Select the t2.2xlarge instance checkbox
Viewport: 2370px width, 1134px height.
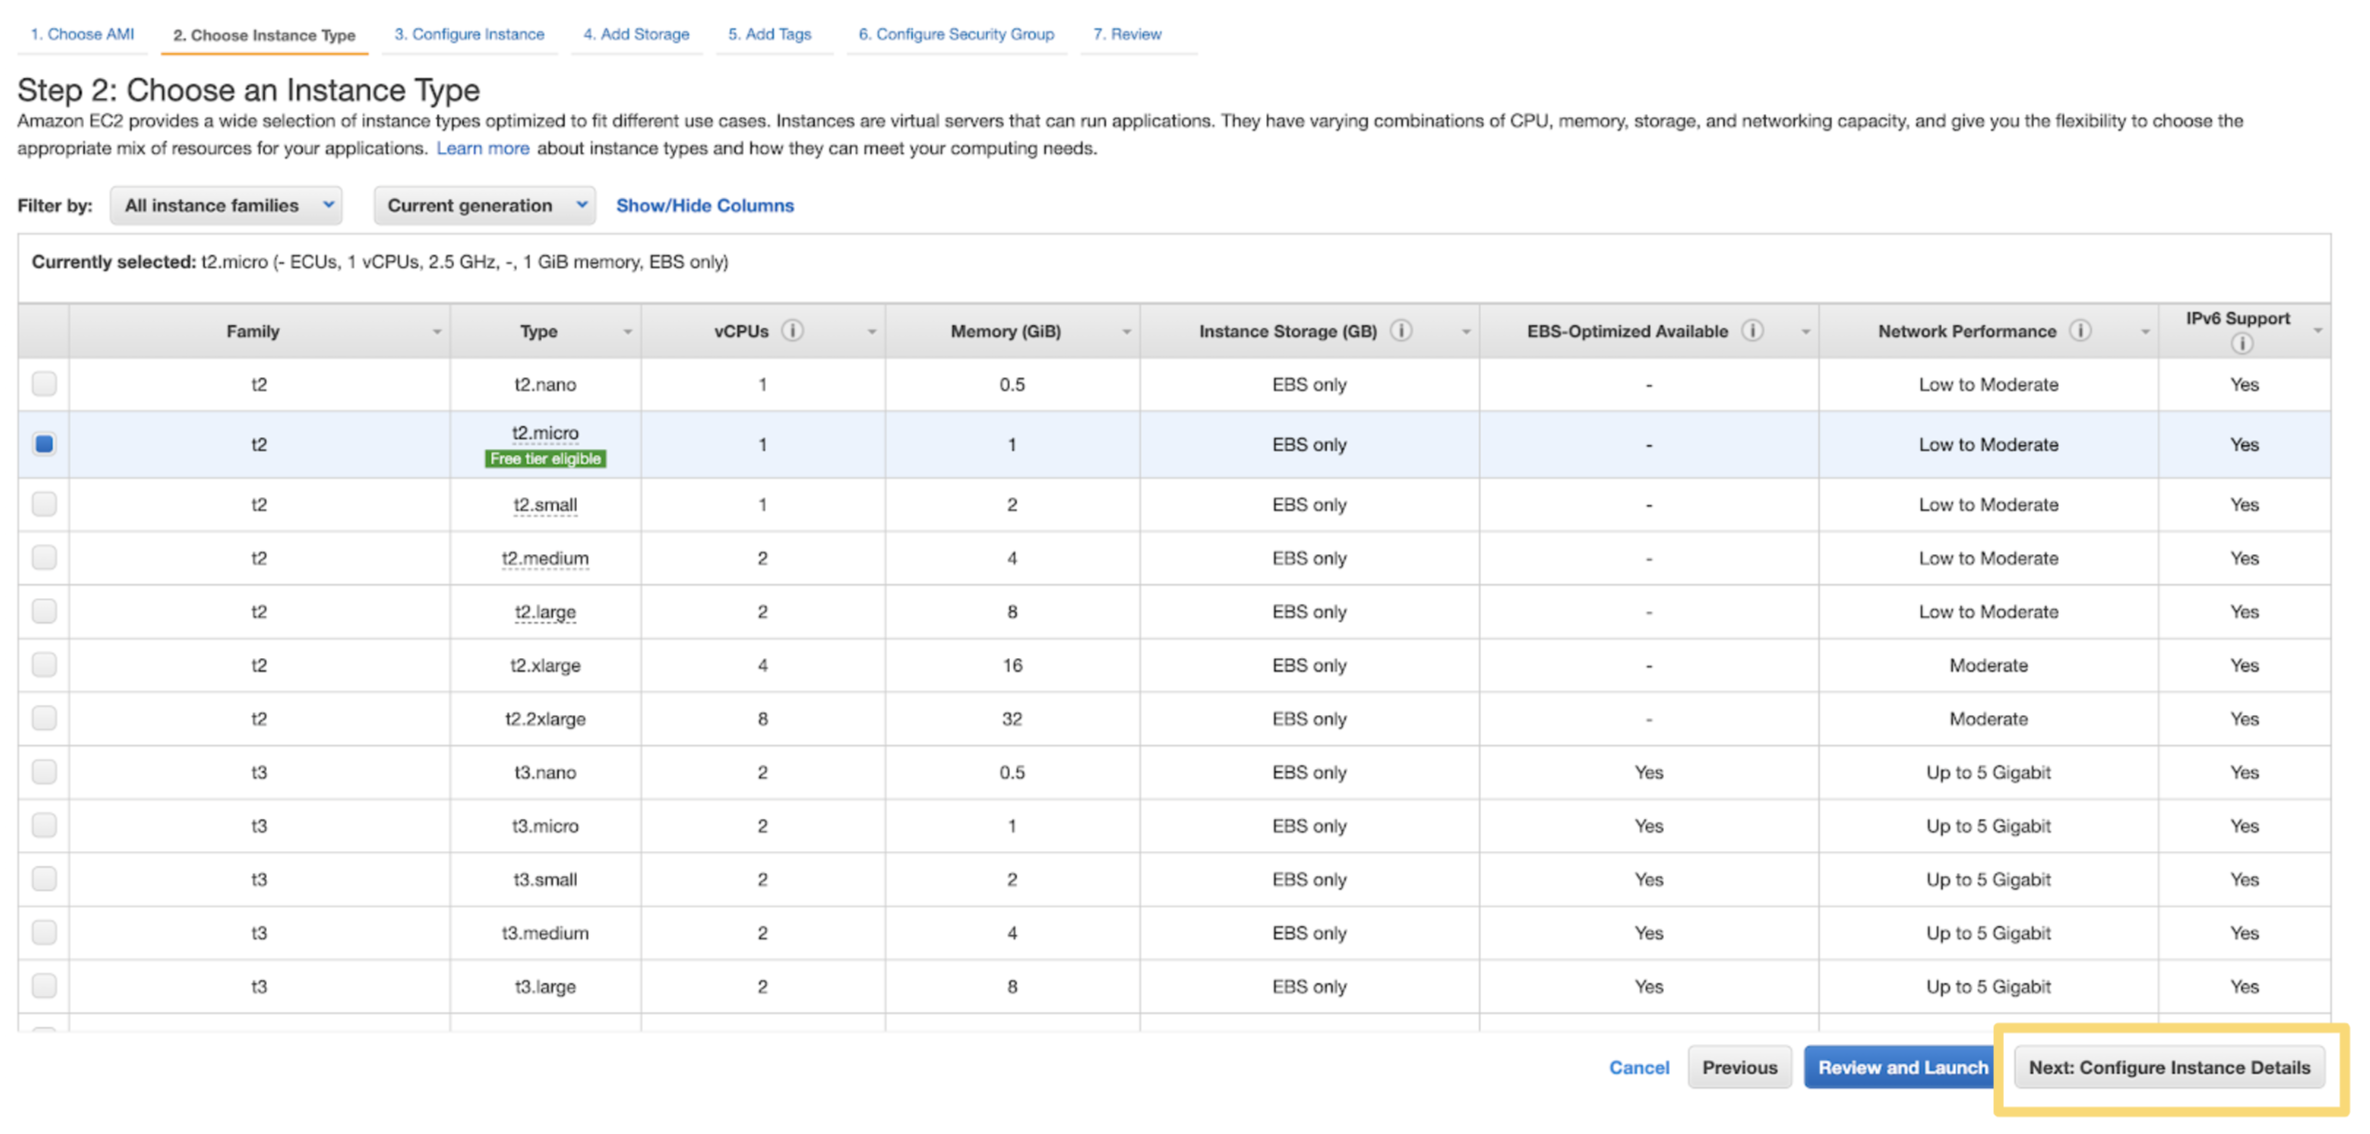[x=44, y=718]
